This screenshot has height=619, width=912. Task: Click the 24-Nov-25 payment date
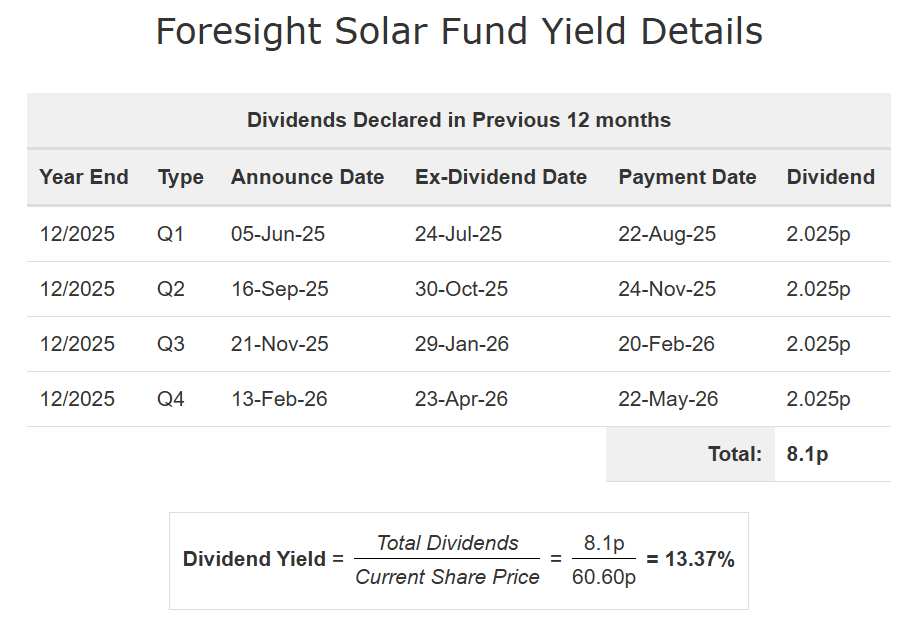(x=667, y=289)
